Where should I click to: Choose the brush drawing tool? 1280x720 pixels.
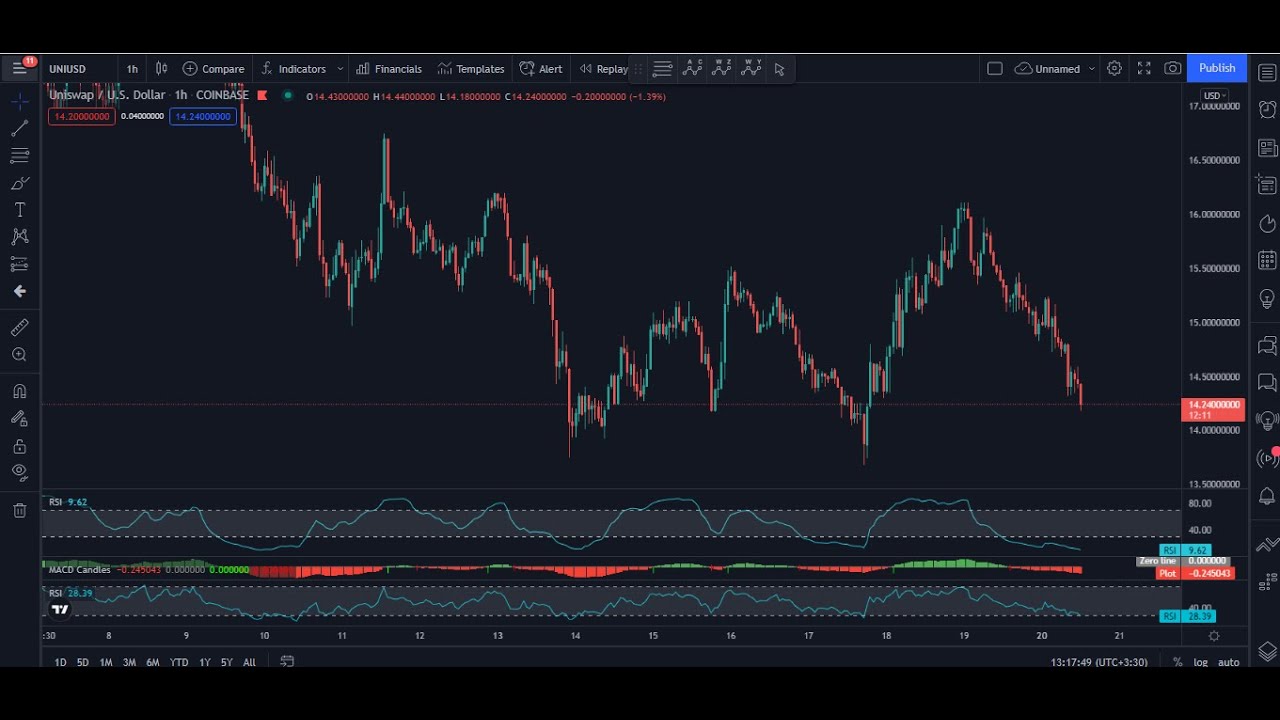click(19, 183)
